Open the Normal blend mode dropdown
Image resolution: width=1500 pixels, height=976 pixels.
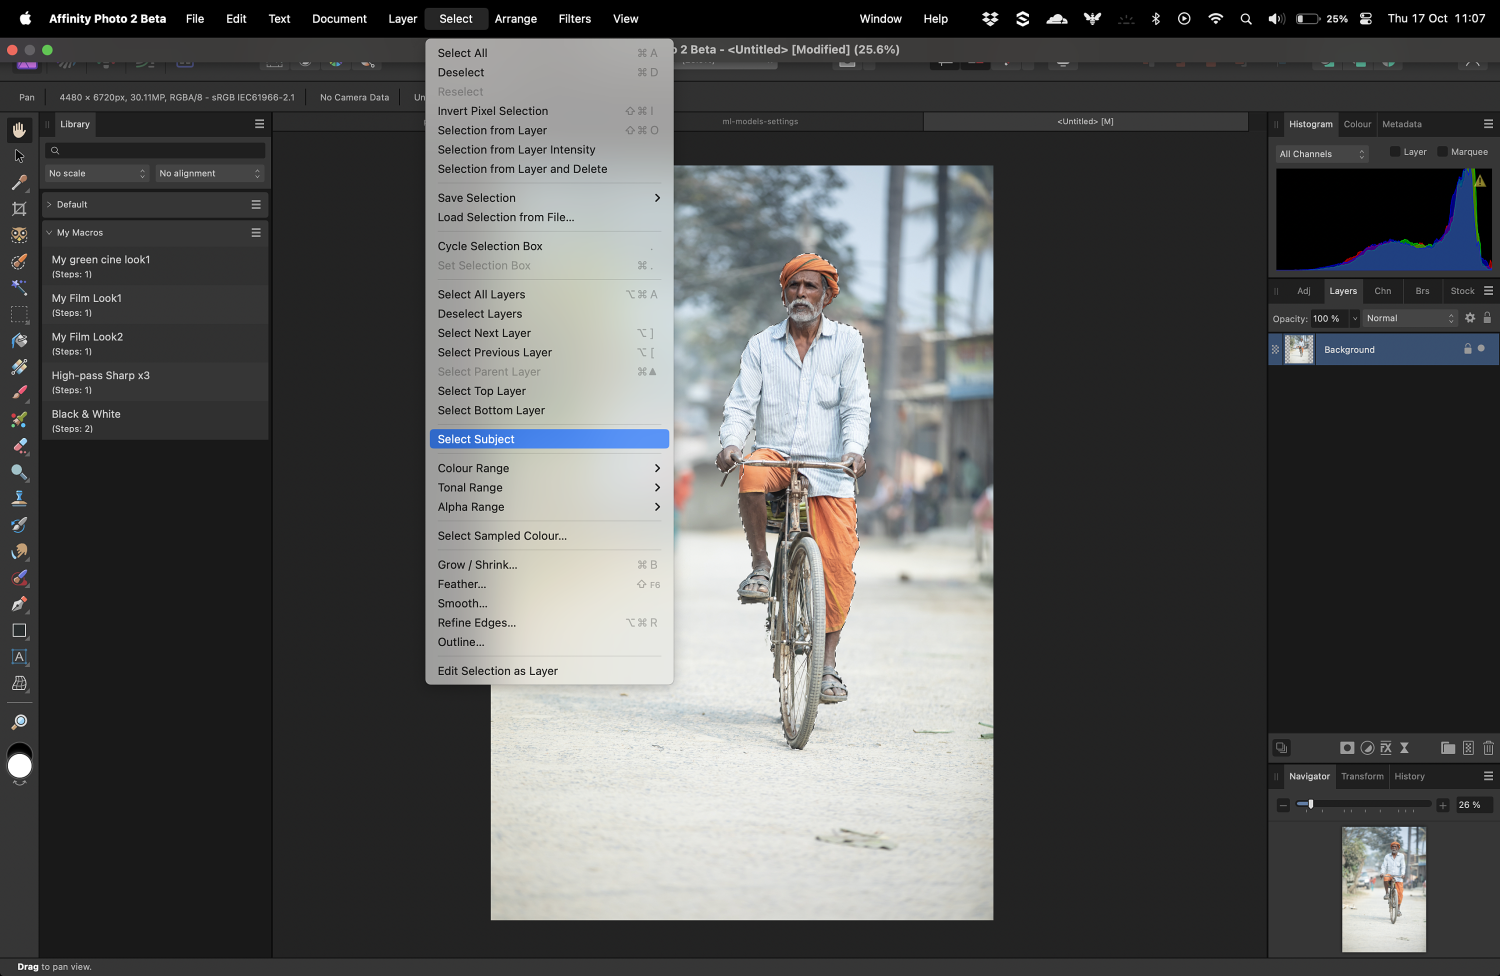point(1410,318)
